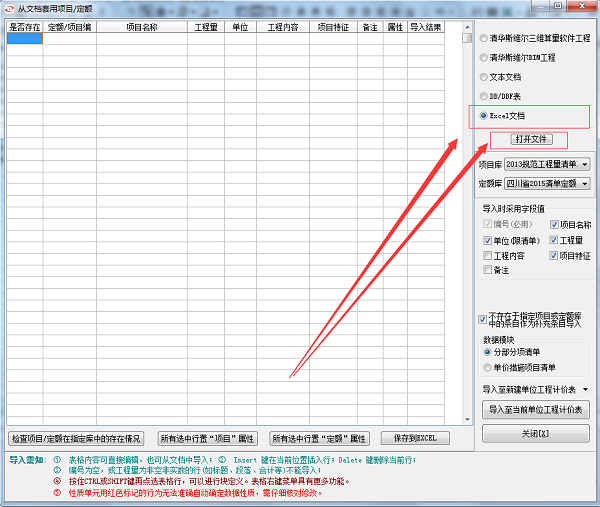Uncheck the 项目名称 field checkbox

(x=554, y=225)
